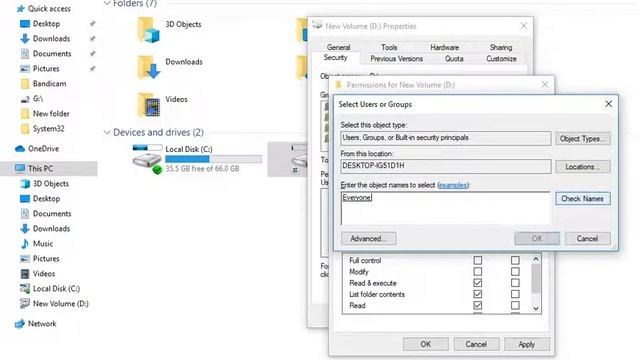Open the 3D Objects folder icon in Folders
The image size is (640, 360).
coord(148,30)
